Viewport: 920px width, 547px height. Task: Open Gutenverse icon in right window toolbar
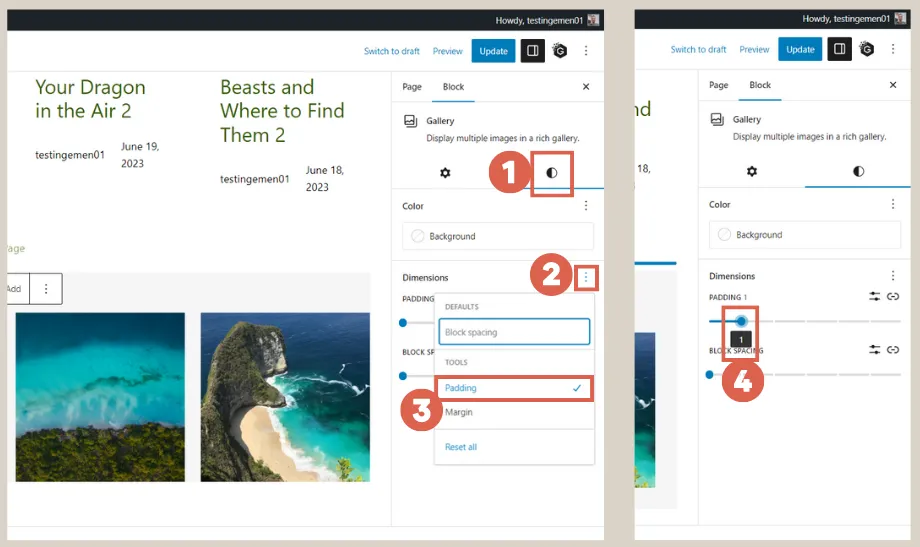click(867, 49)
